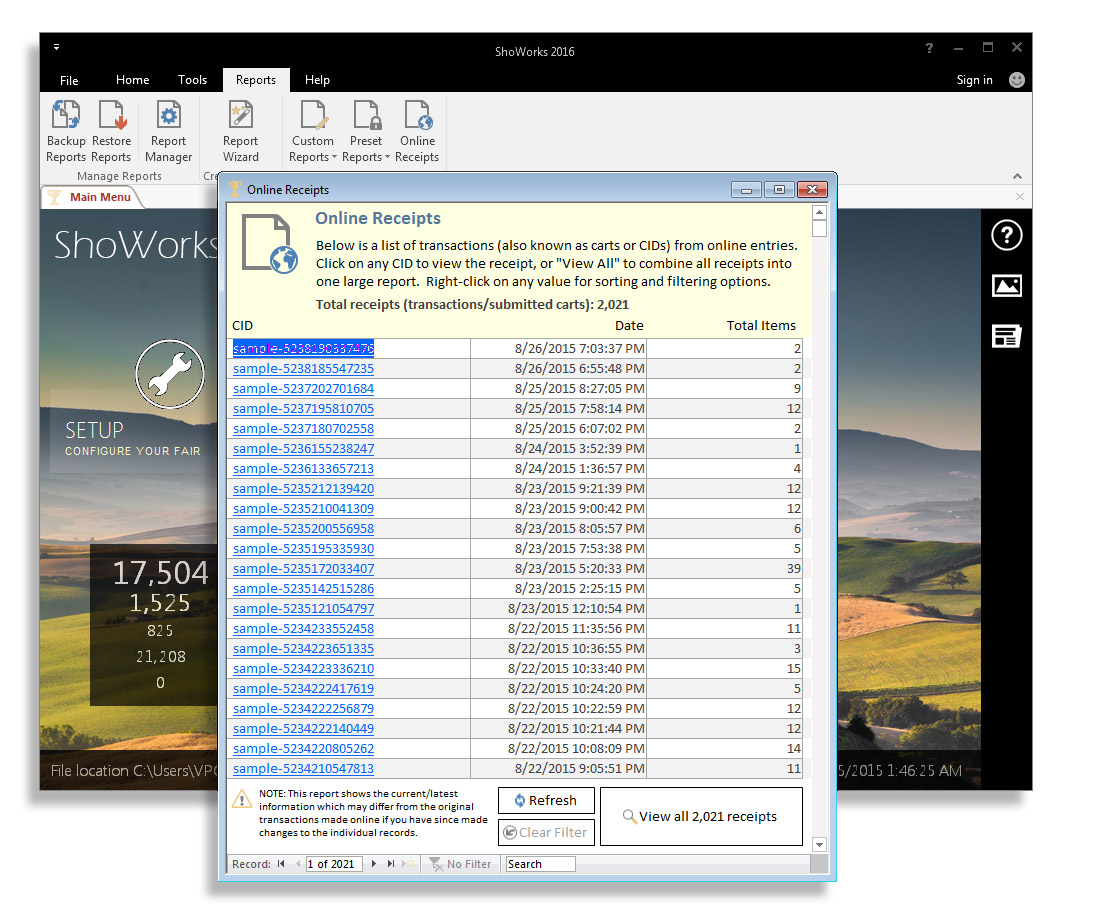Click the 17,504 statistic on Main Menu

coord(160,573)
